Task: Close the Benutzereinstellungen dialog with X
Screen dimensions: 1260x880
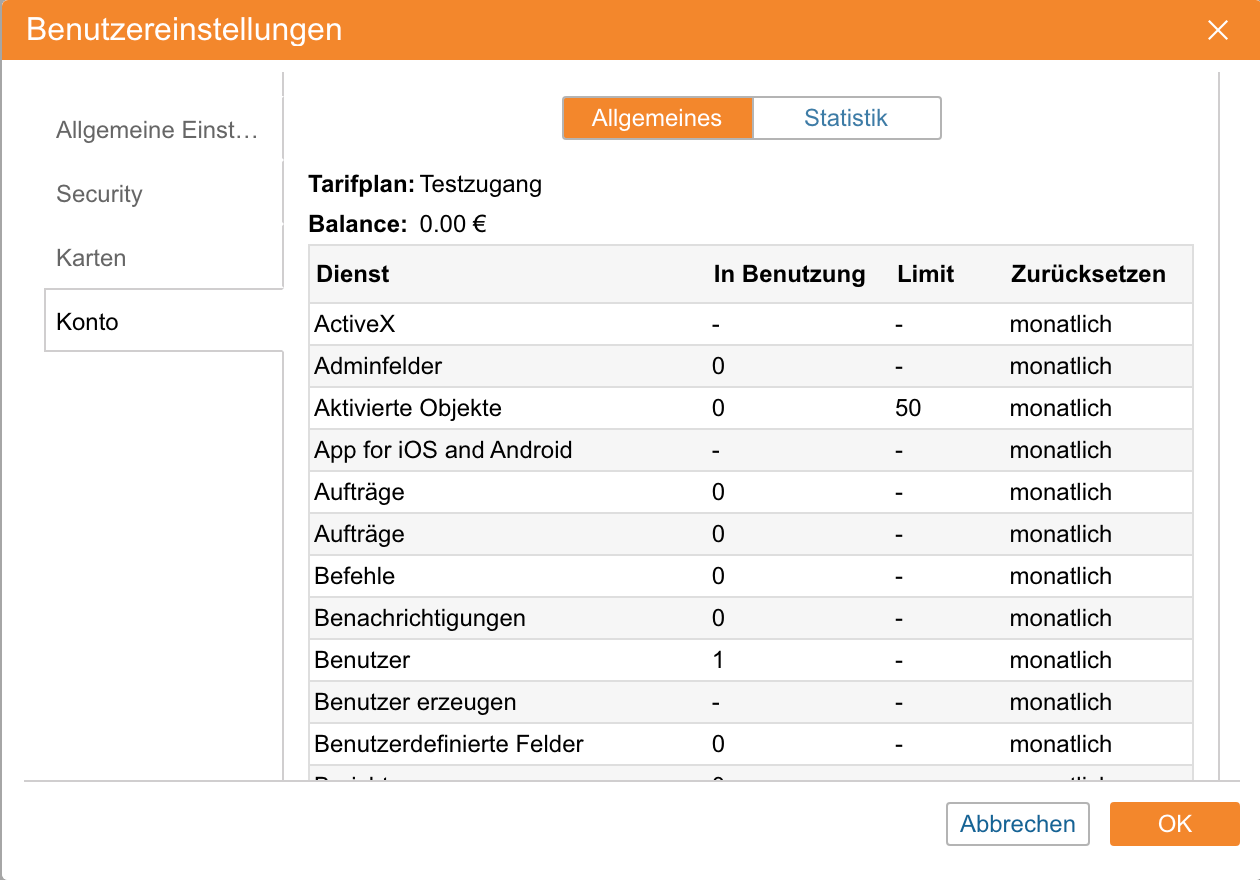Action: 1217,30
